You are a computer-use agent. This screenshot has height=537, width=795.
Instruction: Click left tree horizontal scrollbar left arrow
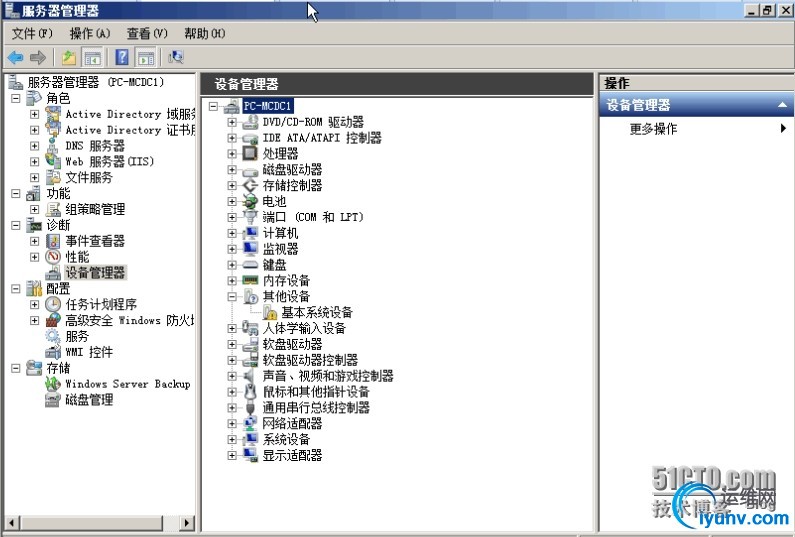(13, 522)
